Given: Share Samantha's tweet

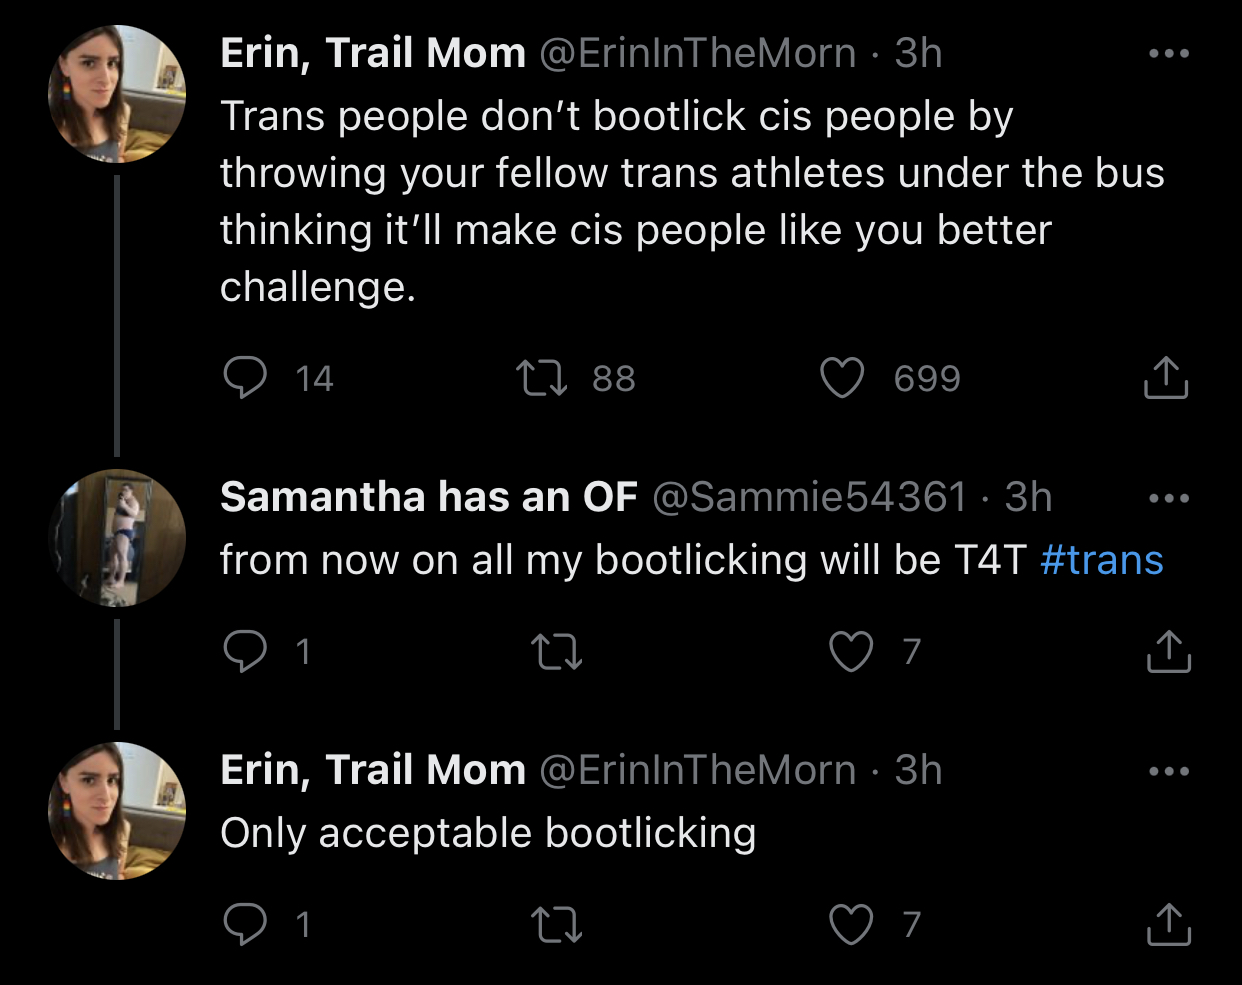Looking at the screenshot, I should coord(1167,651).
